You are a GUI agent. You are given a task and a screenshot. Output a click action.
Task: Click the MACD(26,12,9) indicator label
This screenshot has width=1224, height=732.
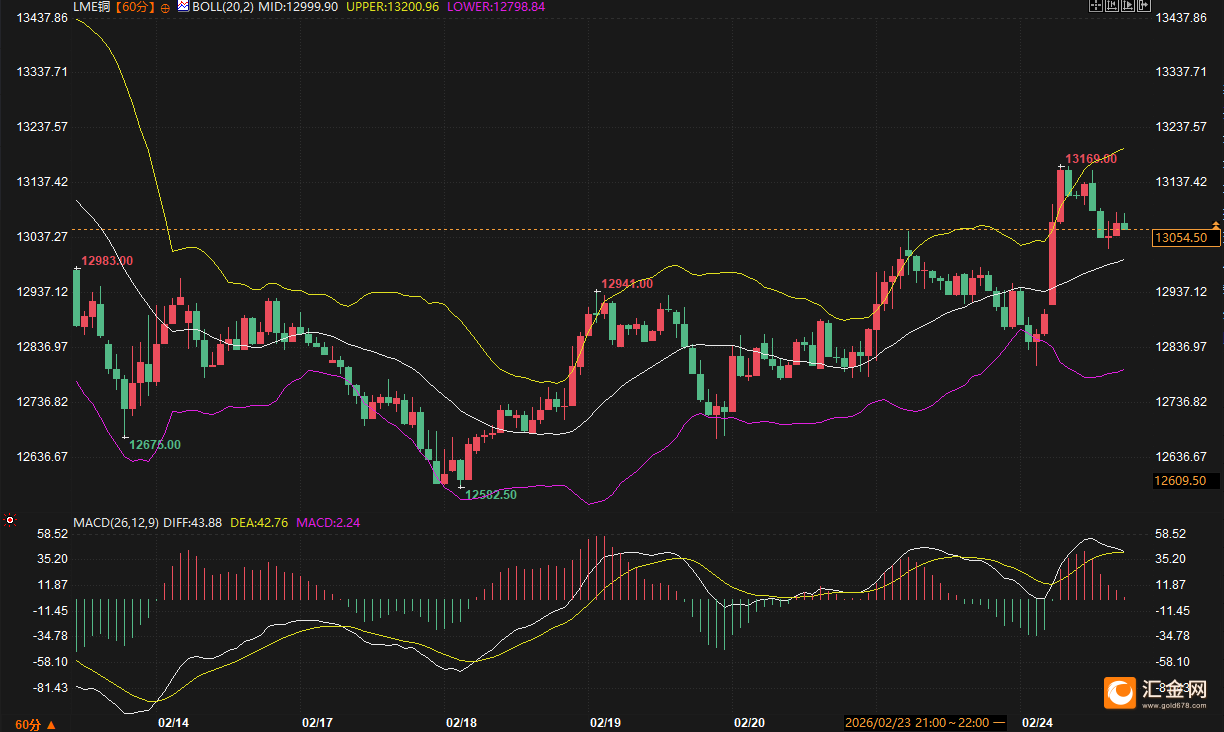point(114,522)
